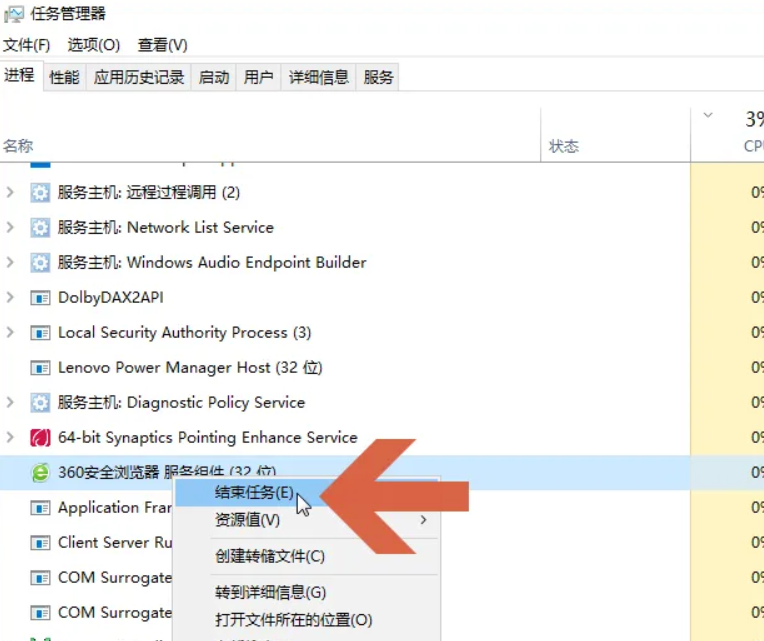Open the 资源值(V) submenu arrow
Screen dimensions: 764x641
pyautogui.click(x=423, y=520)
